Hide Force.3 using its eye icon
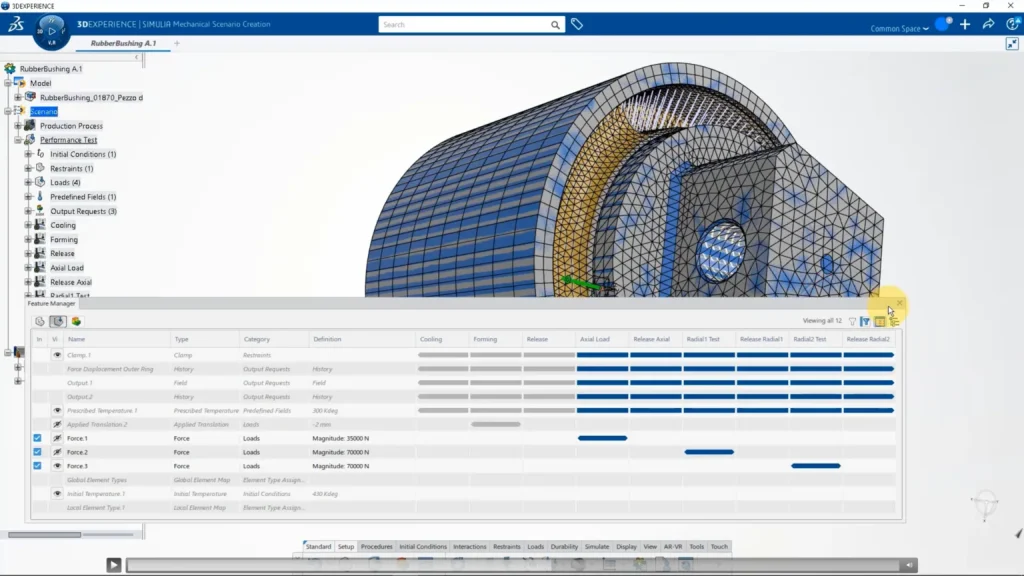This screenshot has width=1024, height=576. point(57,466)
